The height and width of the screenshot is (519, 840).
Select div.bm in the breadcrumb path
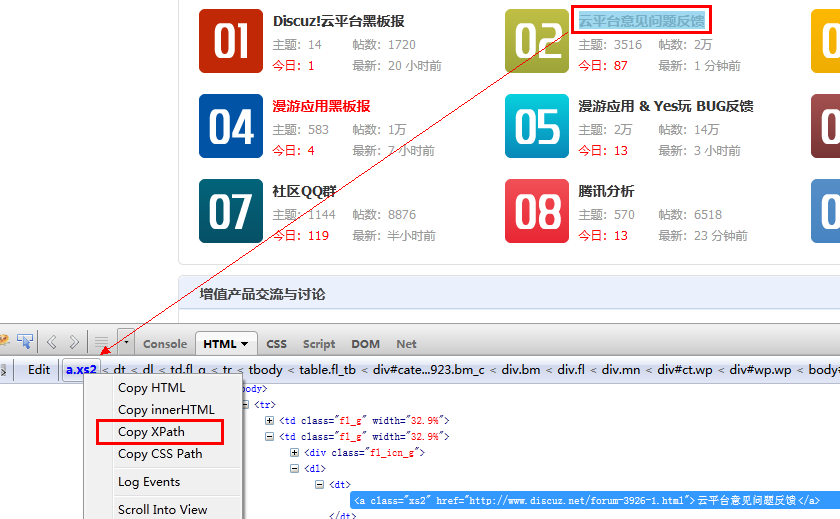(521, 370)
